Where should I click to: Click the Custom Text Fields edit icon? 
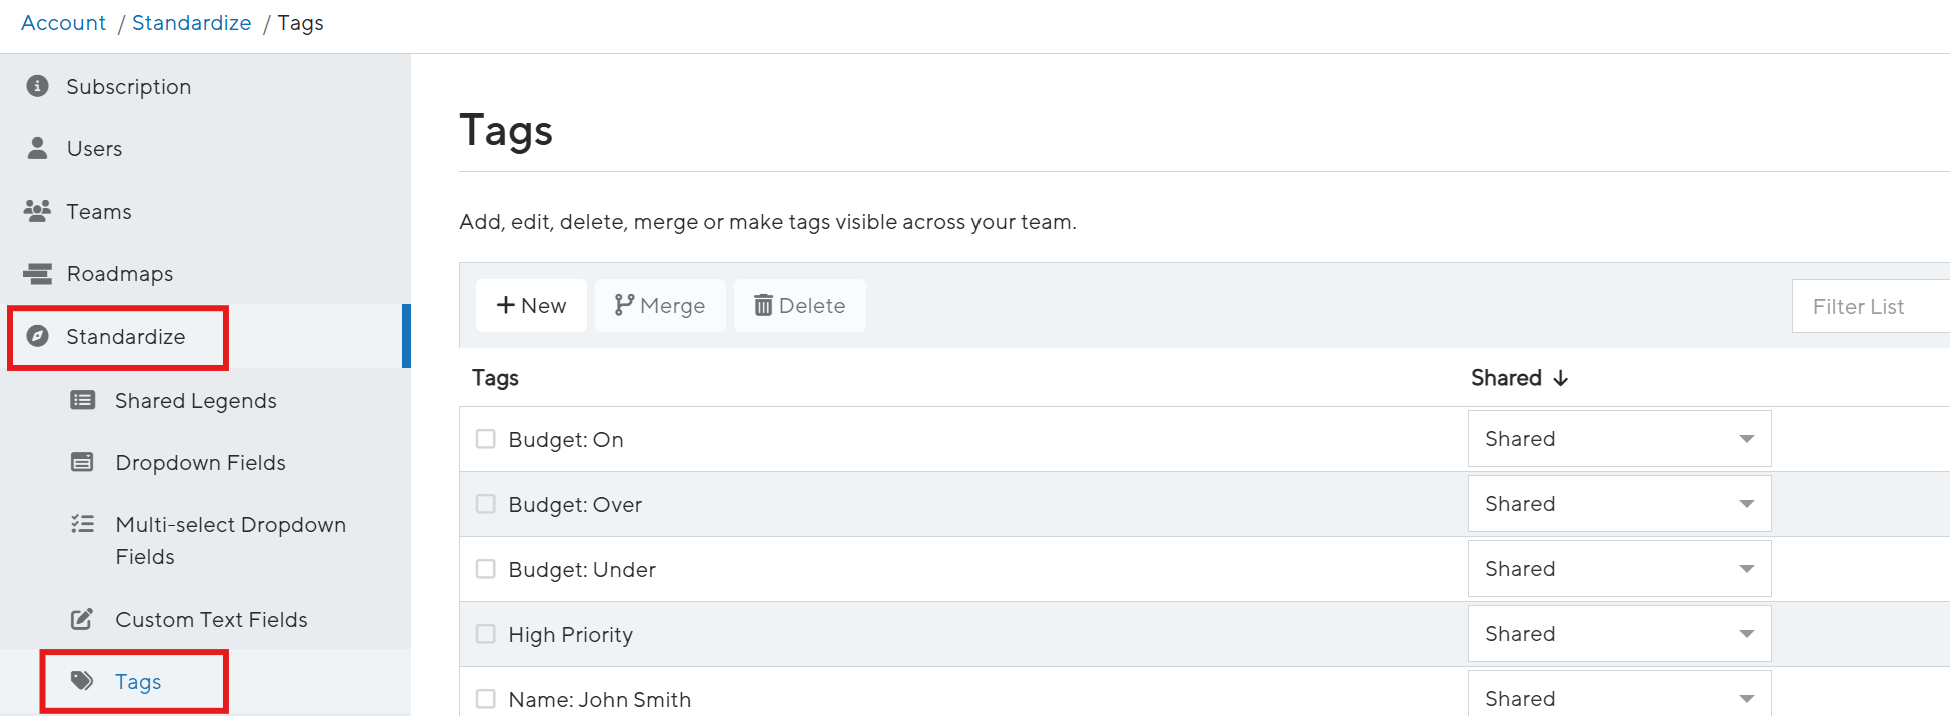(x=82, y=619)
